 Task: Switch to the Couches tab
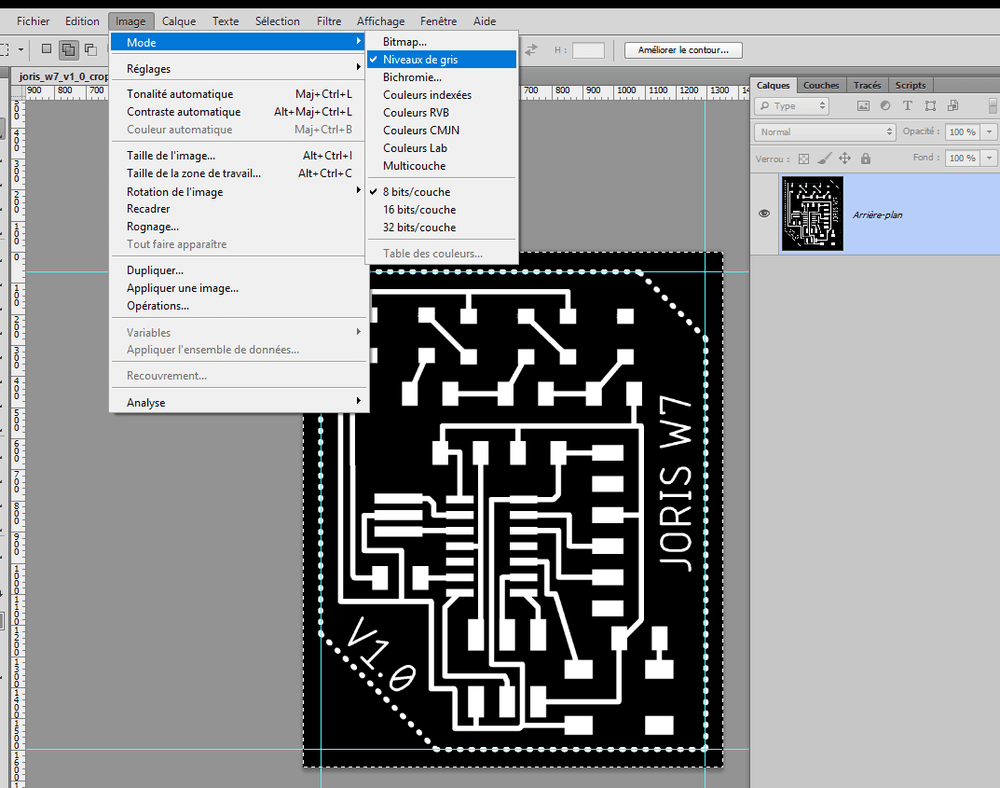click(x=821, y=85)
